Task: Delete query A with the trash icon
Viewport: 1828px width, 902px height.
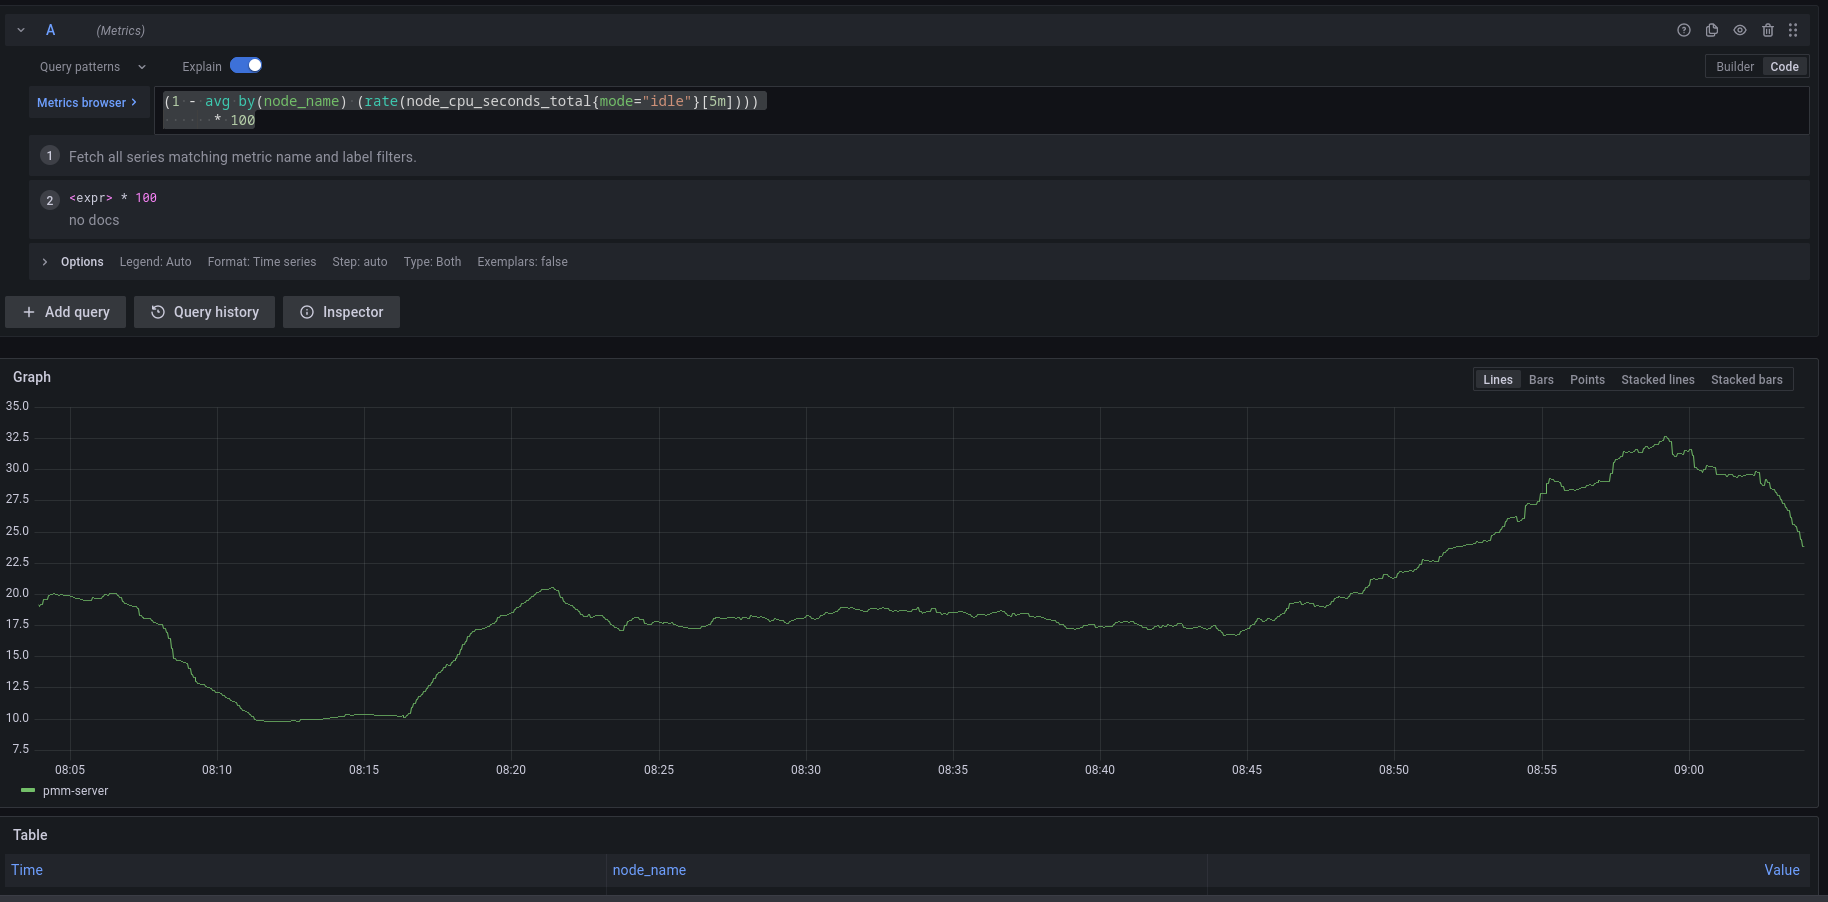Action: [1768, 30]
